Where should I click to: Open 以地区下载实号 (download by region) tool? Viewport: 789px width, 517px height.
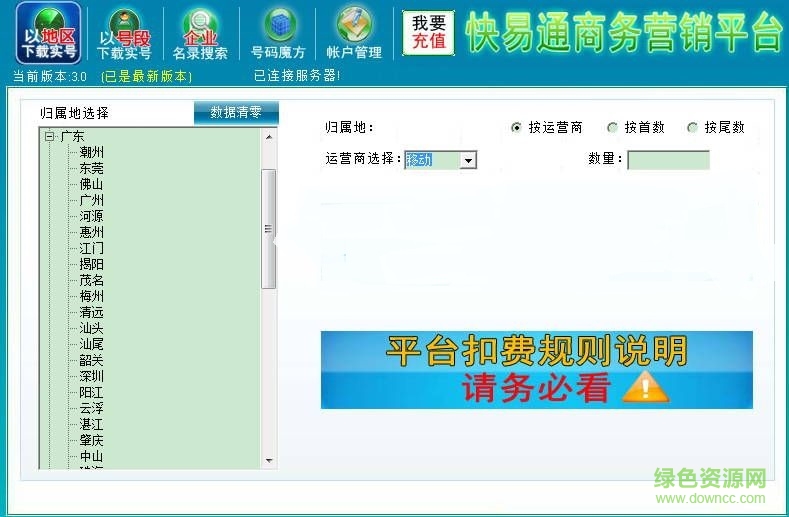pyautogui.click(x=48, y=33)
